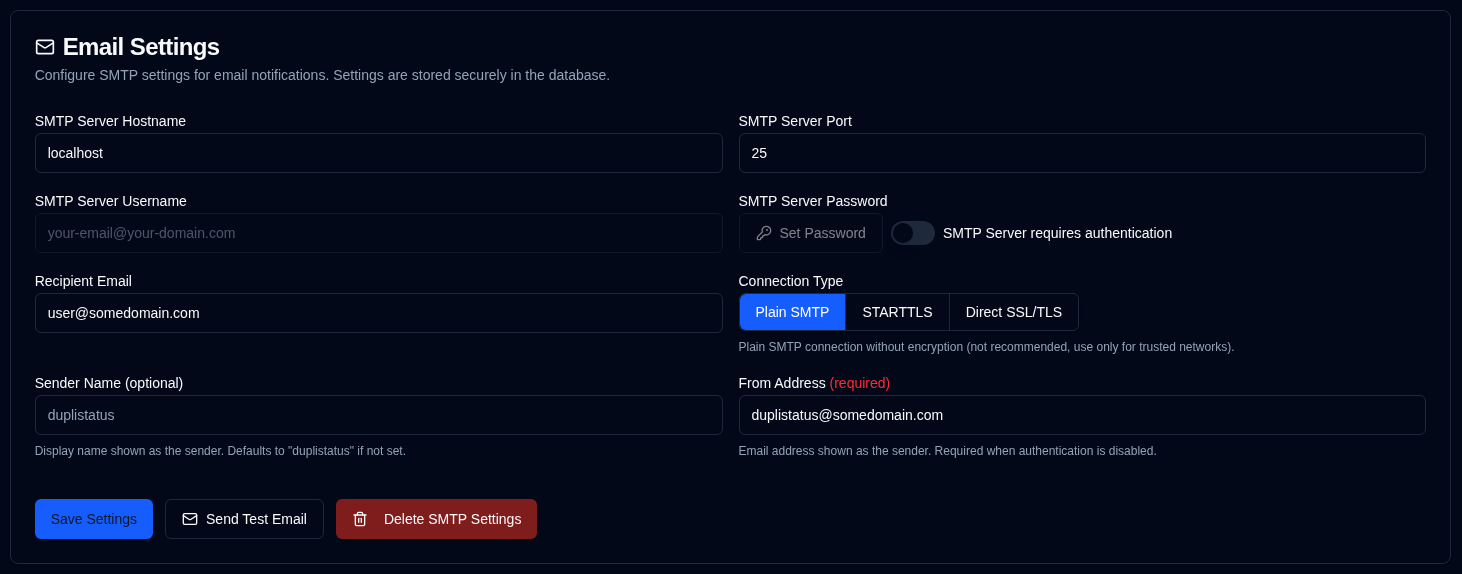Click the Delete SMTP Settings button
This screenshot has height=574, width=1462.
coord(436,519)
